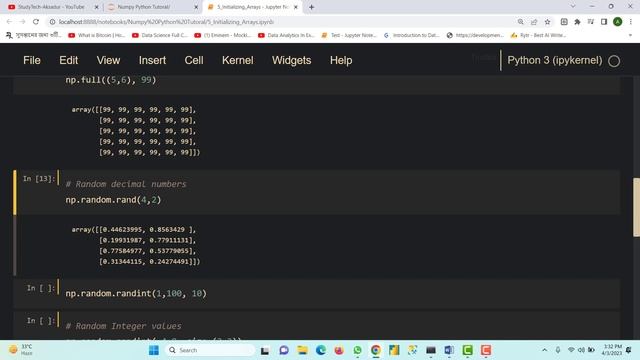
Task: Open File Explorer from the taskbar
Action: (302, 350)
